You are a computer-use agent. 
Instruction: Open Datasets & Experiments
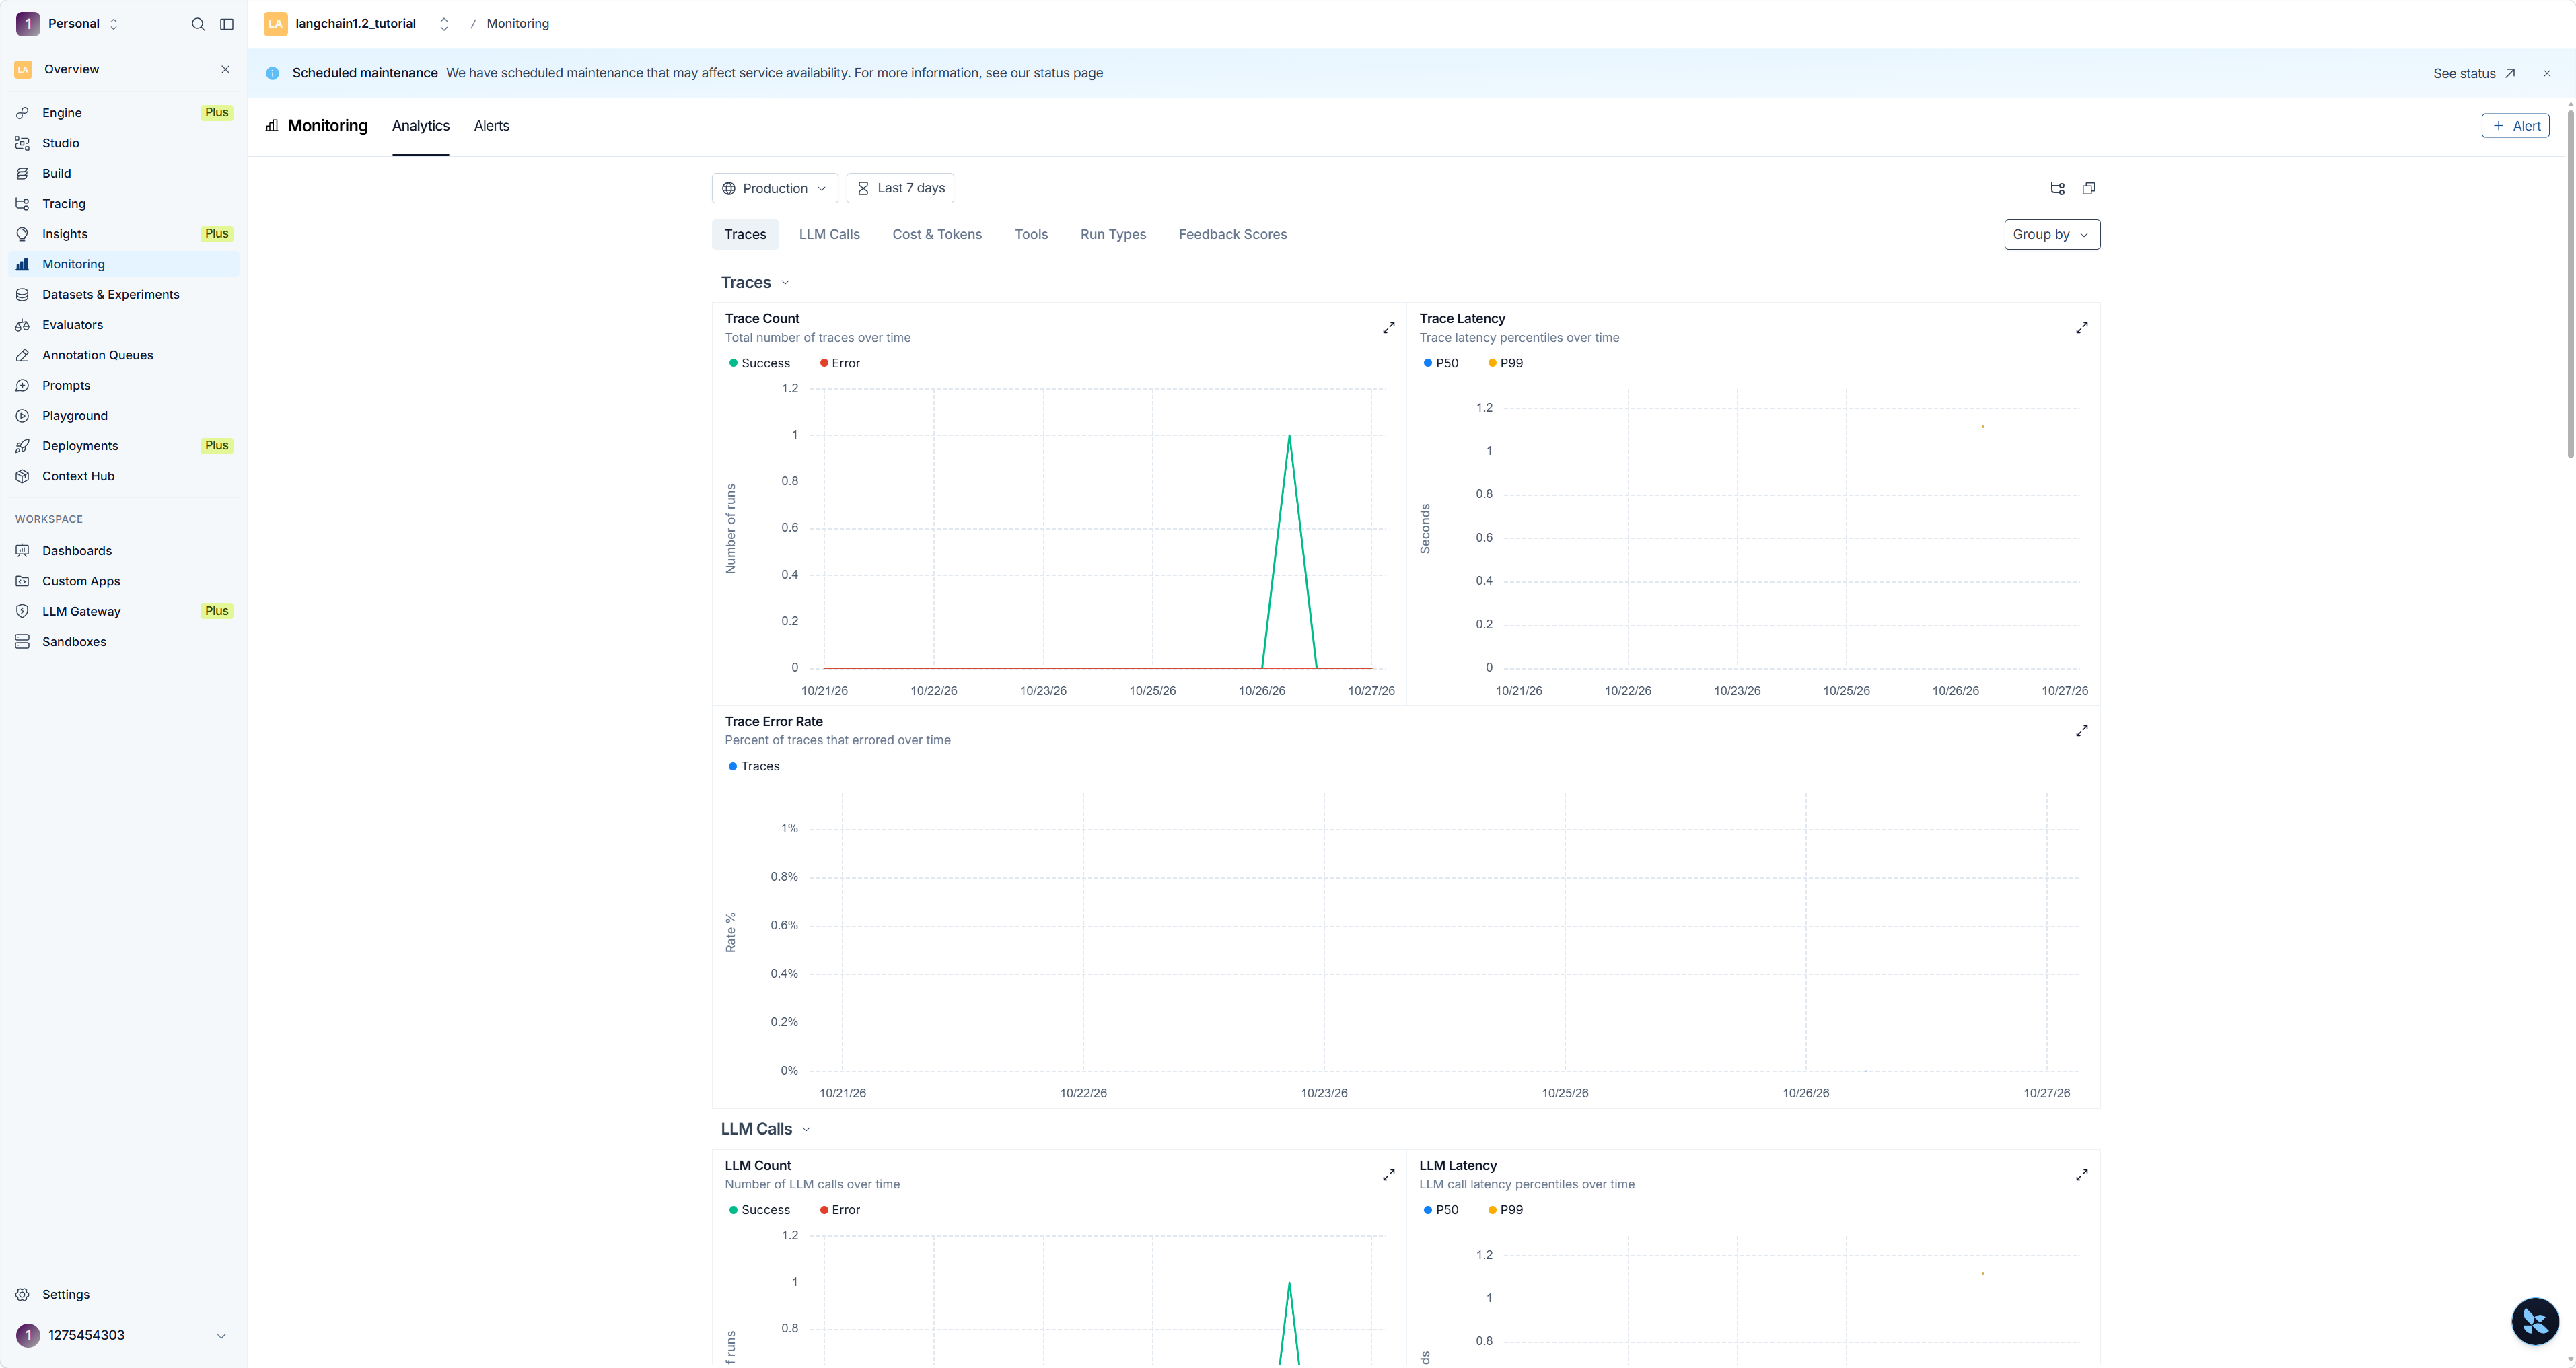click(x=124, y=294)
